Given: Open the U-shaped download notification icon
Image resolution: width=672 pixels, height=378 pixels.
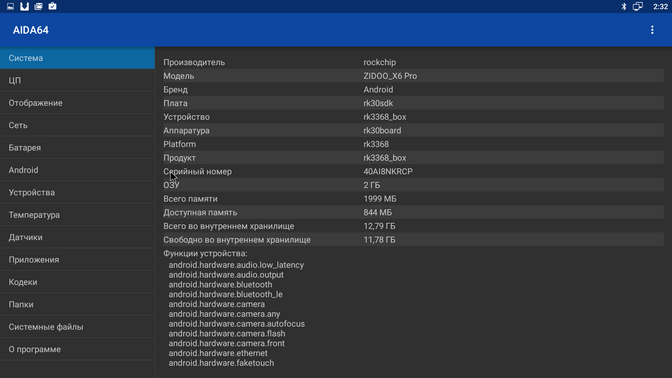Looking at the screenshot, I should pyautogui.click(x=24, y=6).
